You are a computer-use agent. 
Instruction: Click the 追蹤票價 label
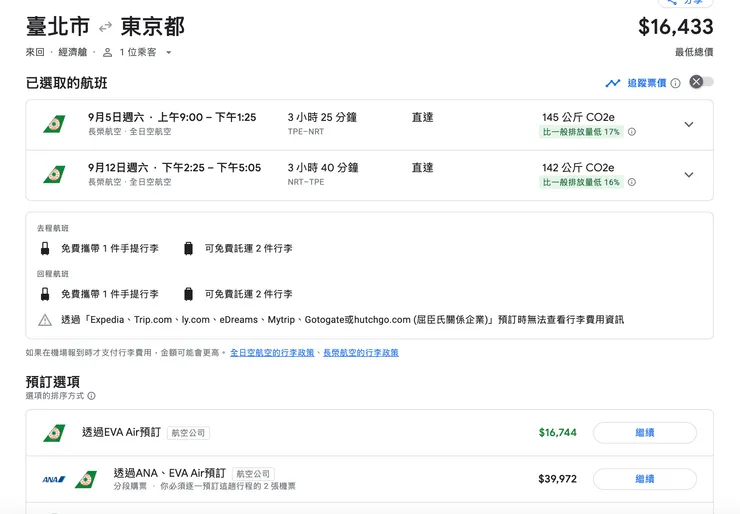647,84
